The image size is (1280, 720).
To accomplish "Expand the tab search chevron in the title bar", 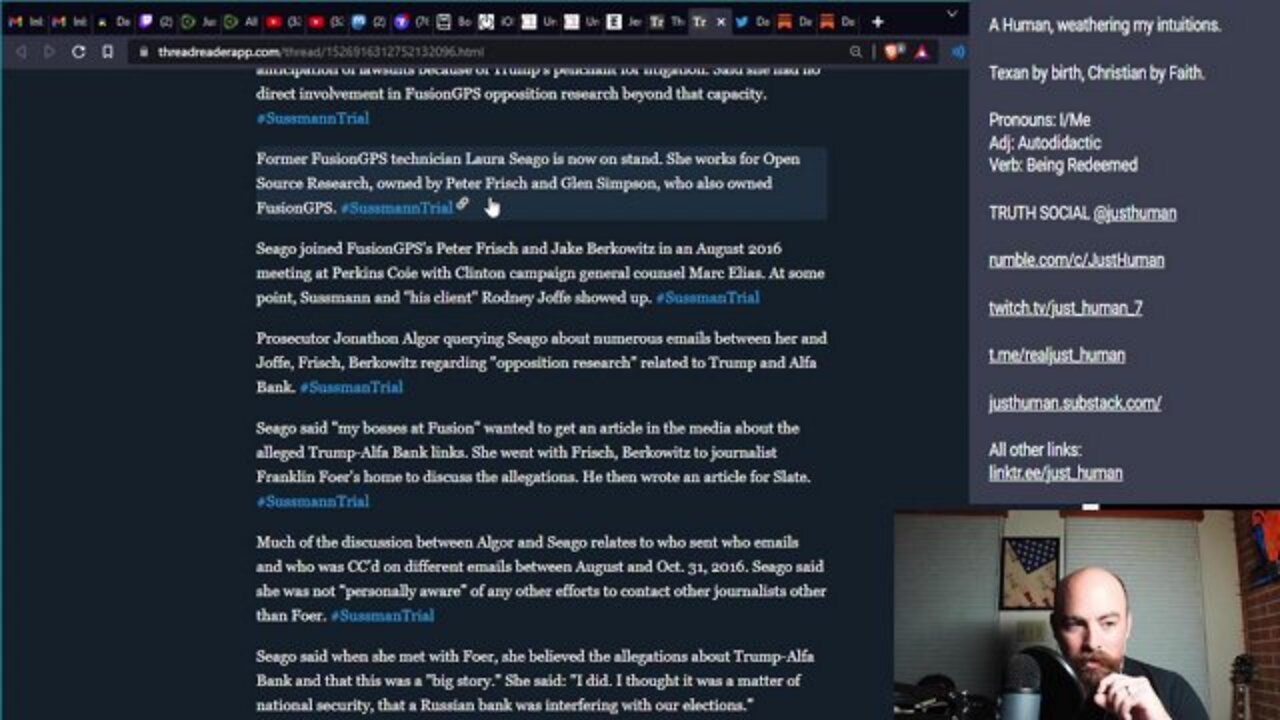I will coord(951,14).
